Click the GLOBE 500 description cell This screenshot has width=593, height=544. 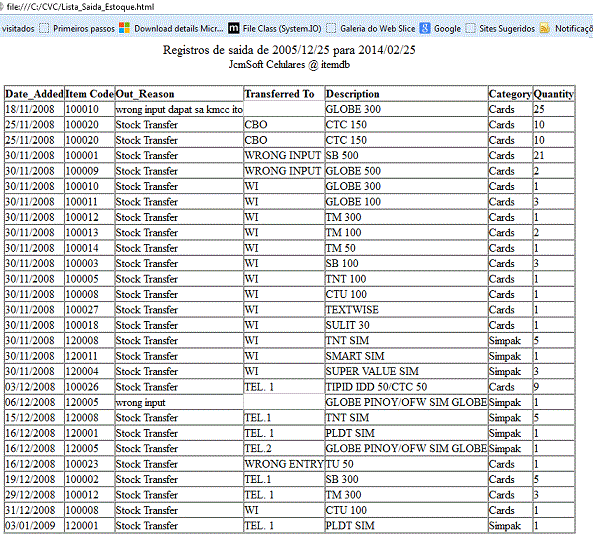(407, 171)
